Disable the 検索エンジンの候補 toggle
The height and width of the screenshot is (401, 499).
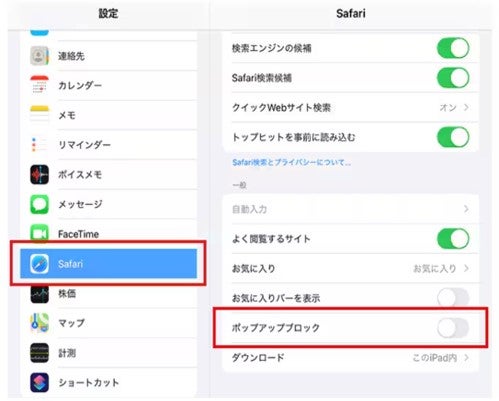click(453, 48)
